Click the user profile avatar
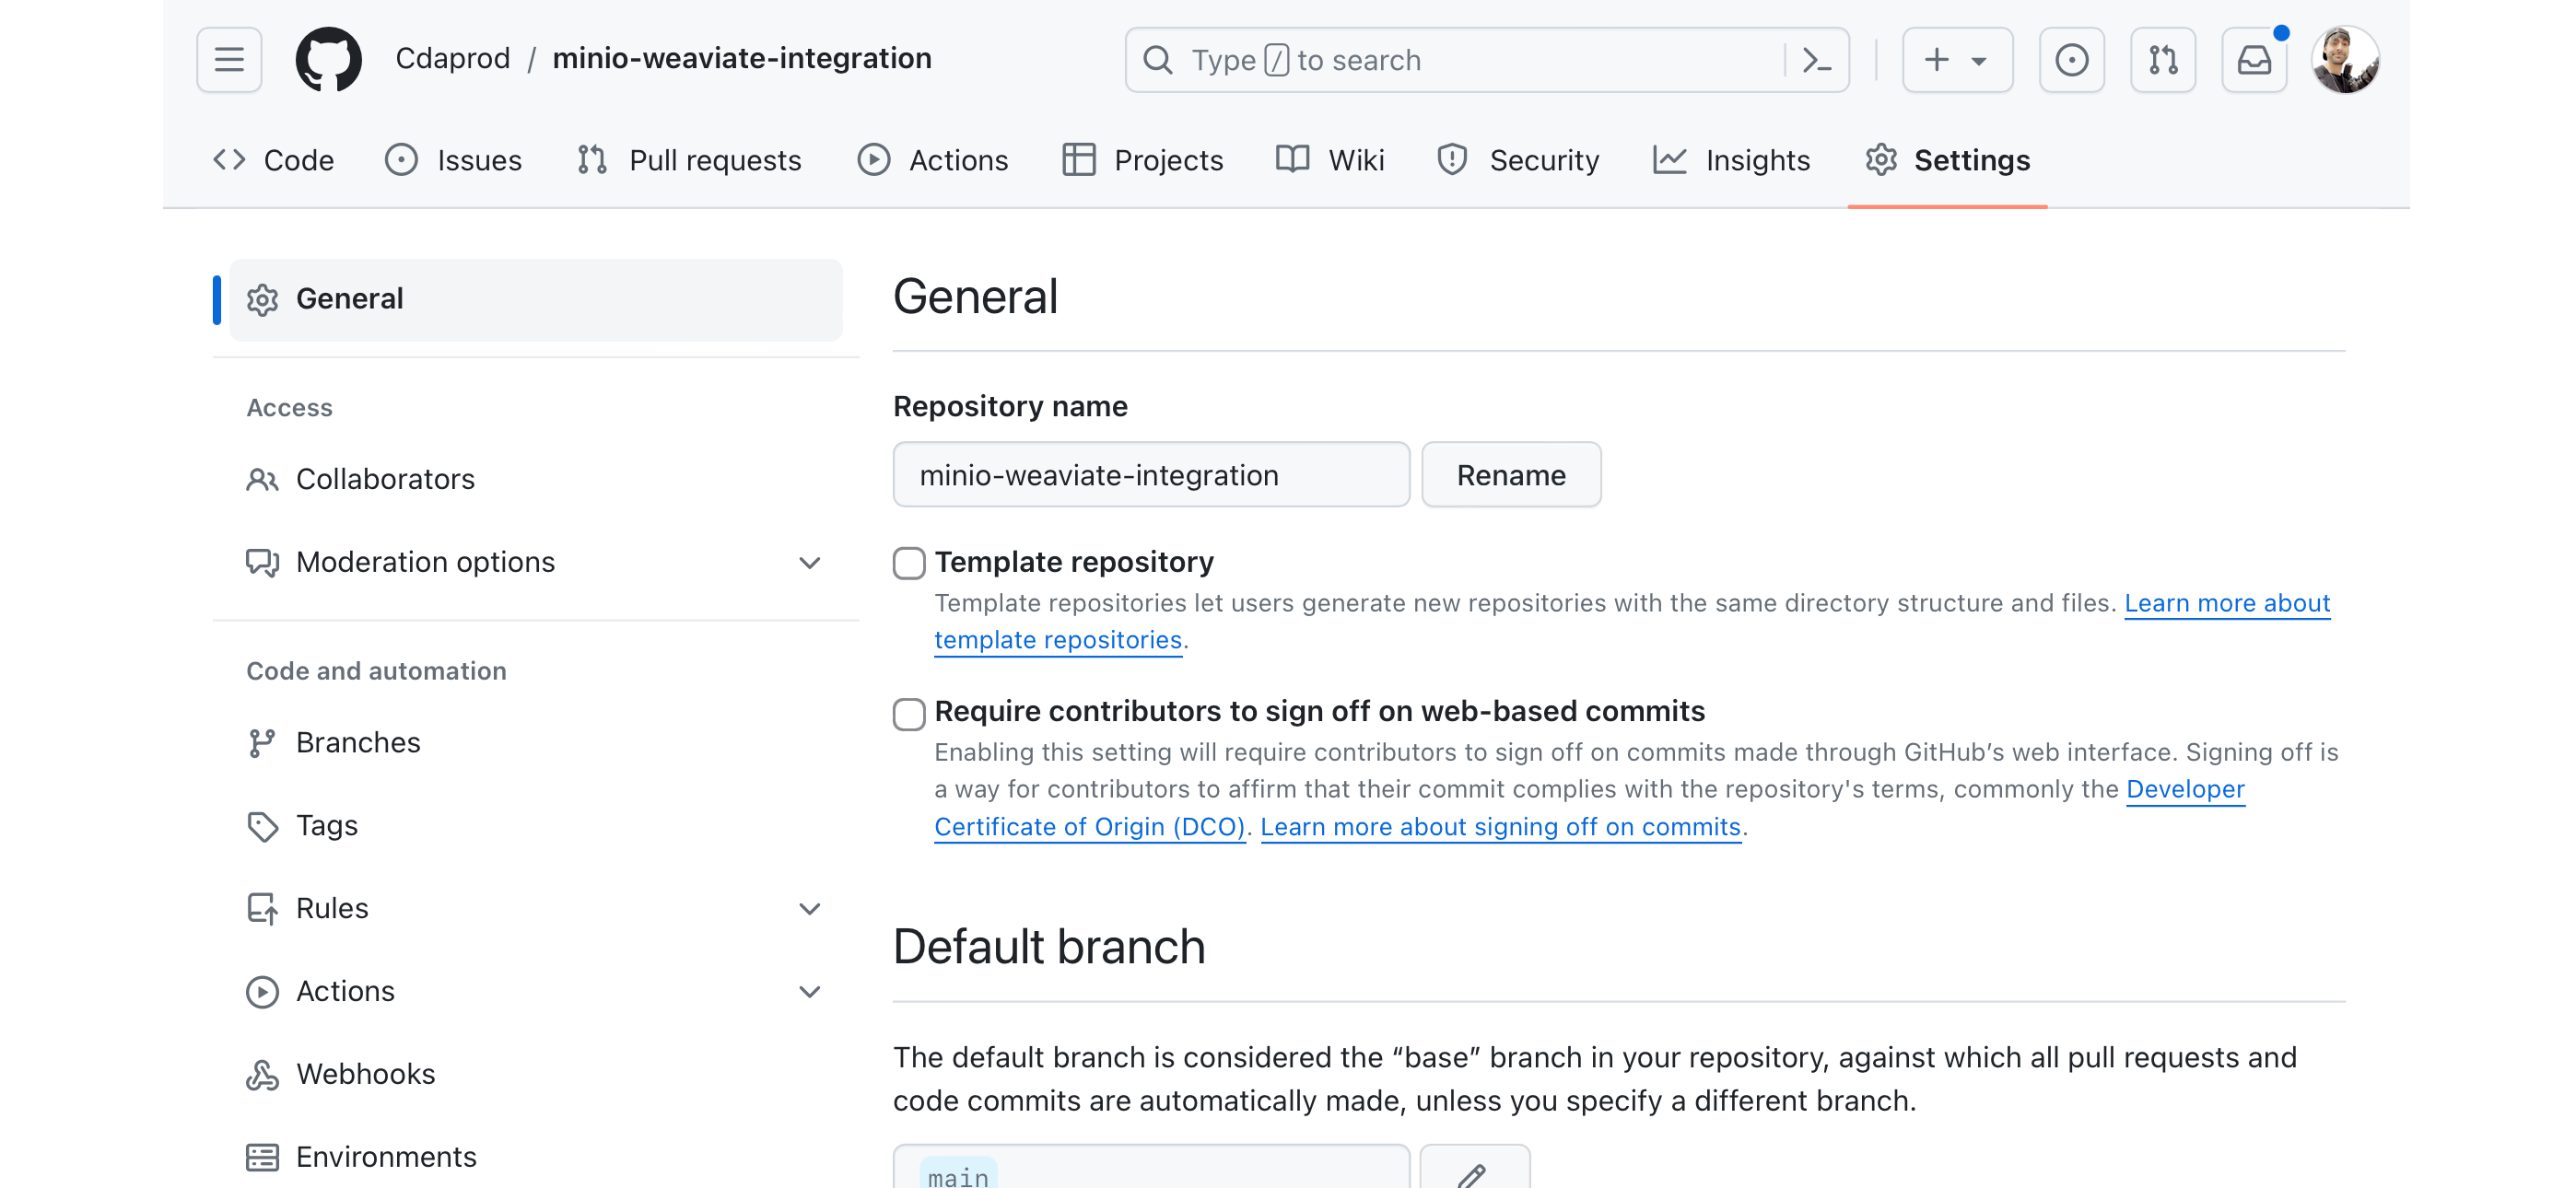The image size is (2576, 1188). coord(2344,60)
